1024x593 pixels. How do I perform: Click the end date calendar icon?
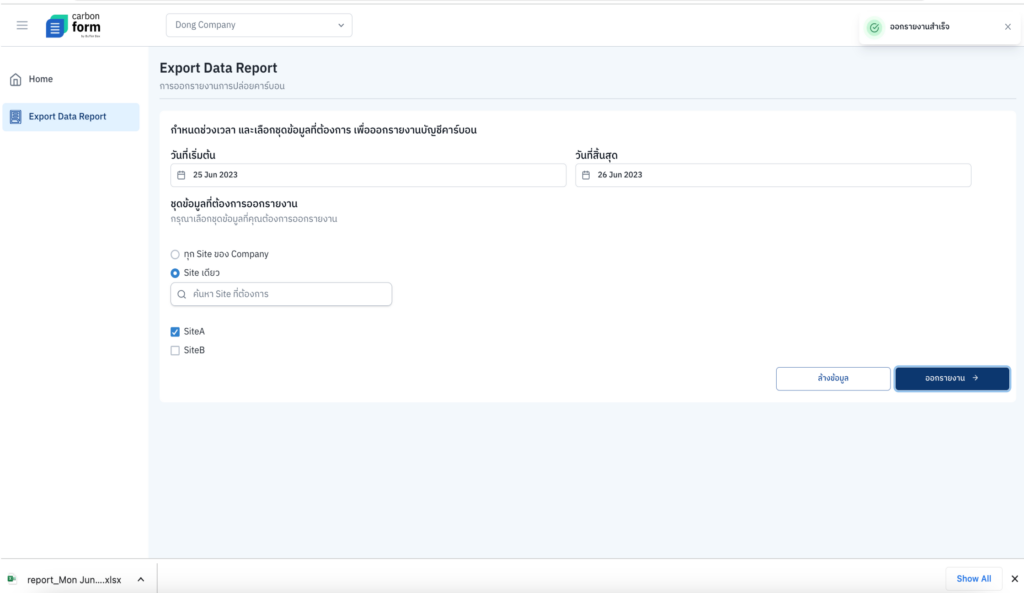coord(586,175)
